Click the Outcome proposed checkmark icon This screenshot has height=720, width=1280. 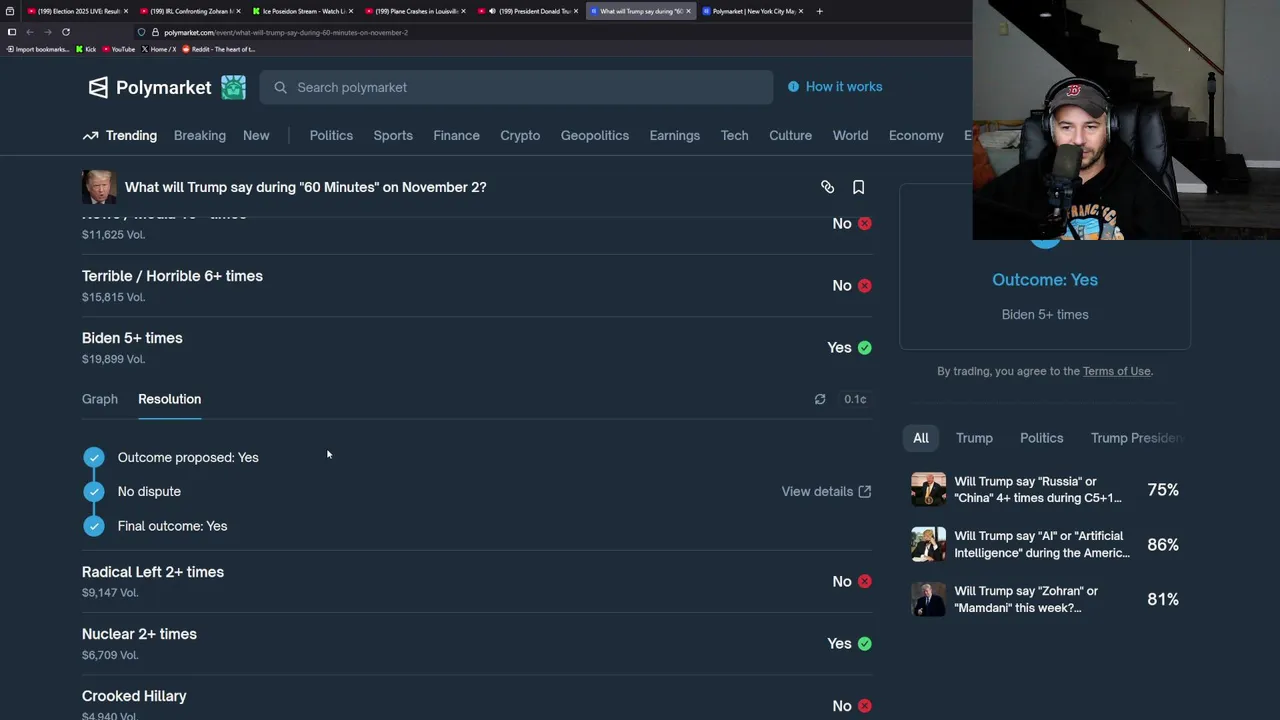point(94,457)
